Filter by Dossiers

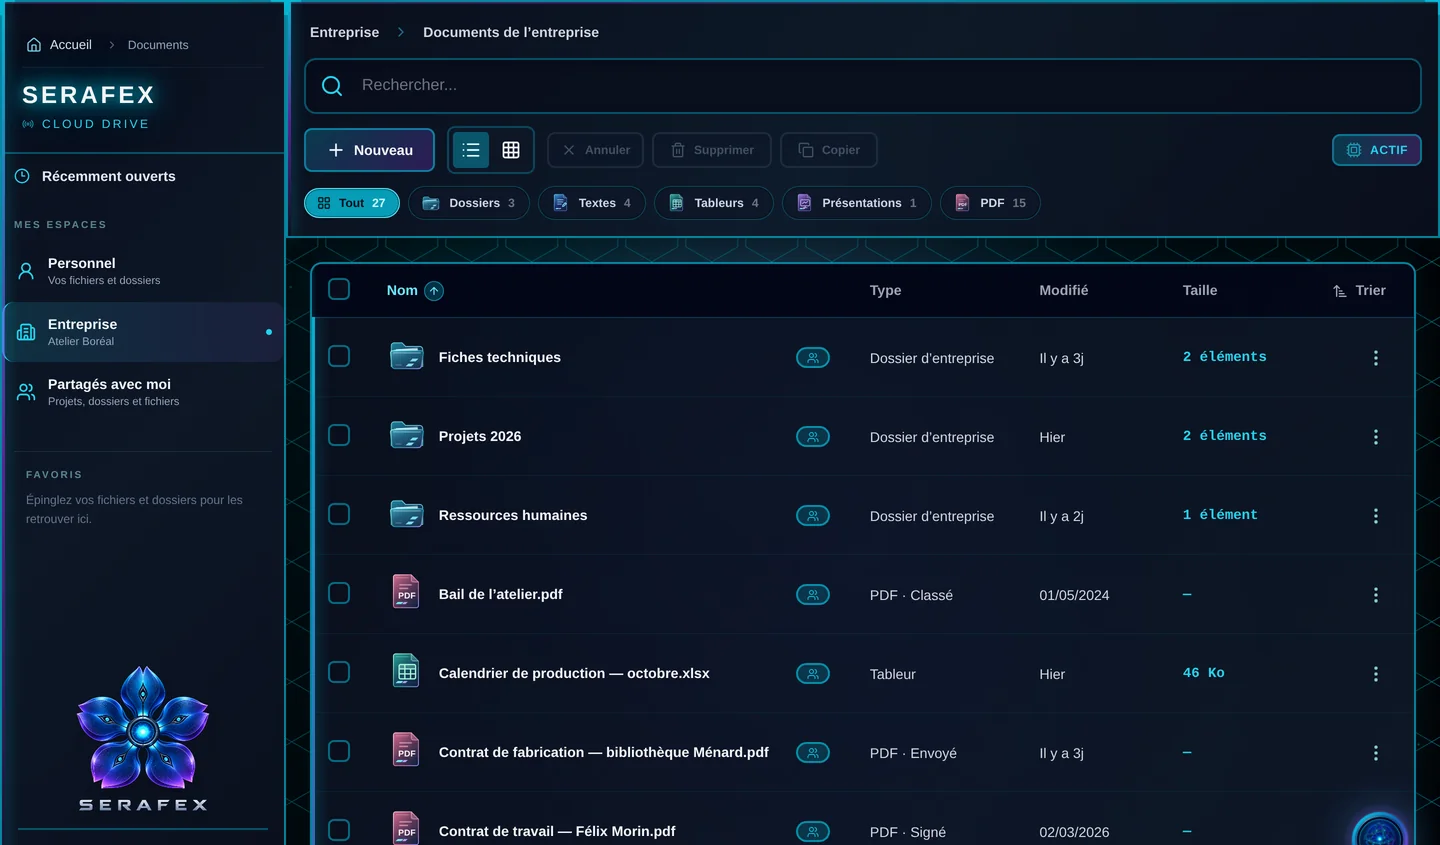(x=469, y=203)
